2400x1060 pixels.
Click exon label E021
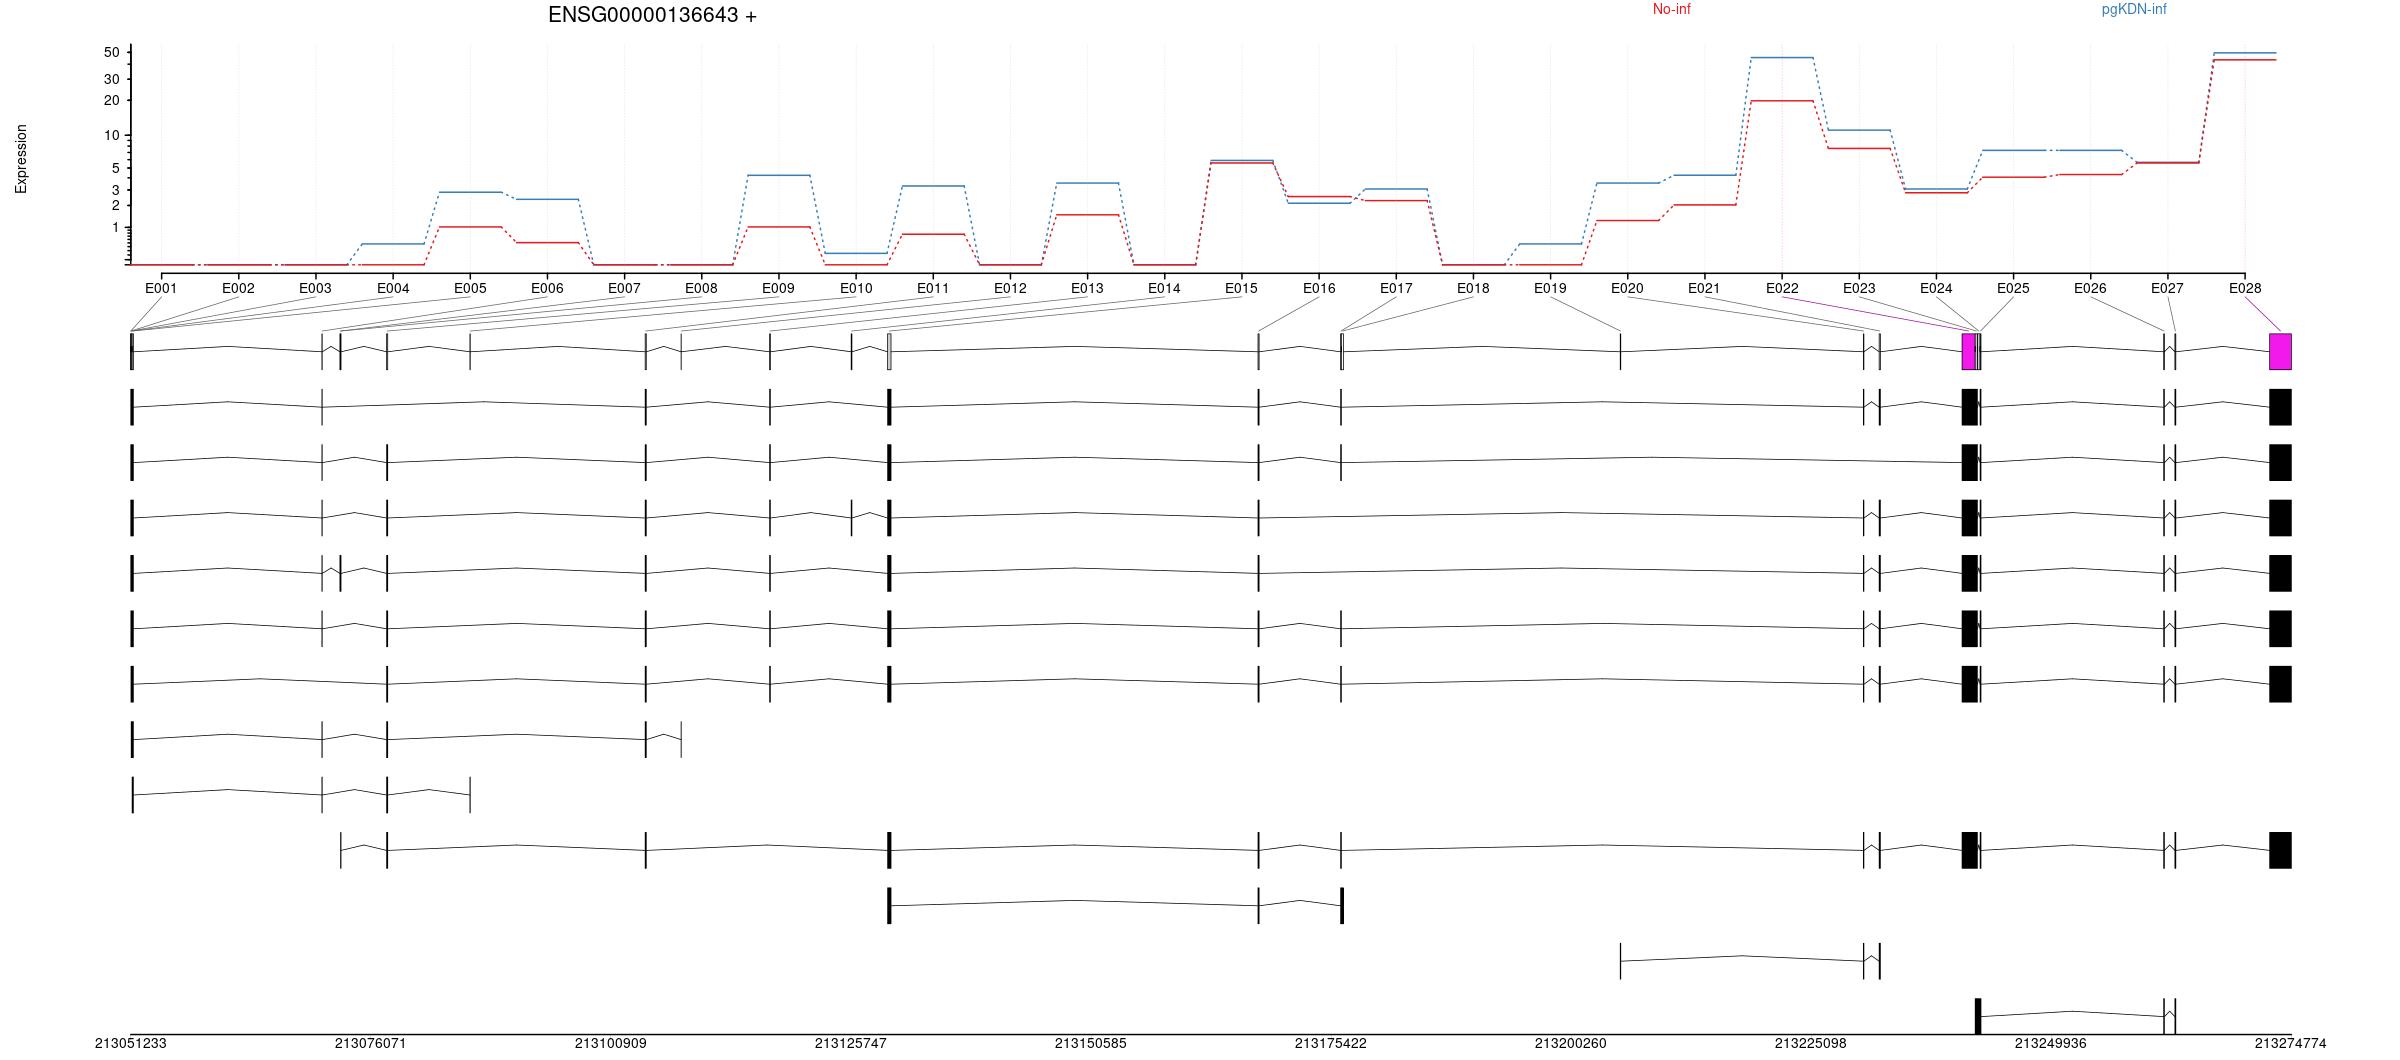click(1704, 288)
